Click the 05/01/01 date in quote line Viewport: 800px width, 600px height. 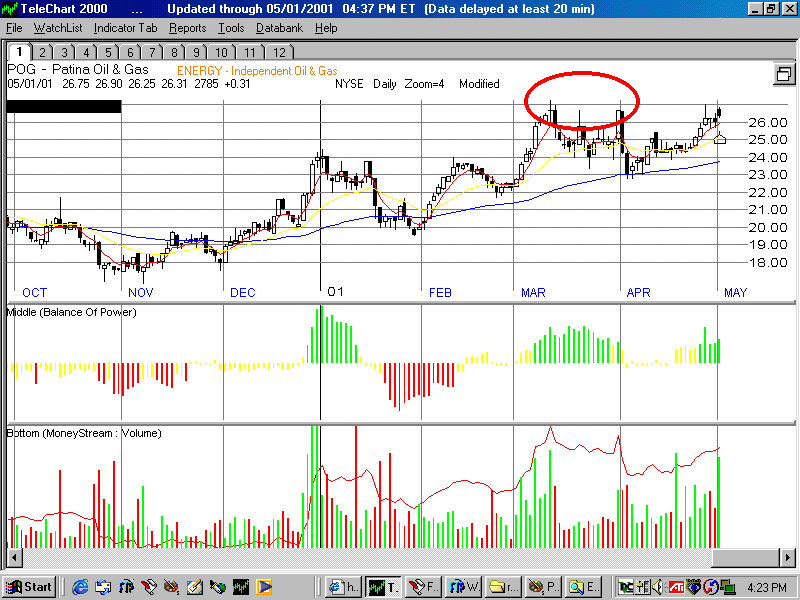(30, 84)
